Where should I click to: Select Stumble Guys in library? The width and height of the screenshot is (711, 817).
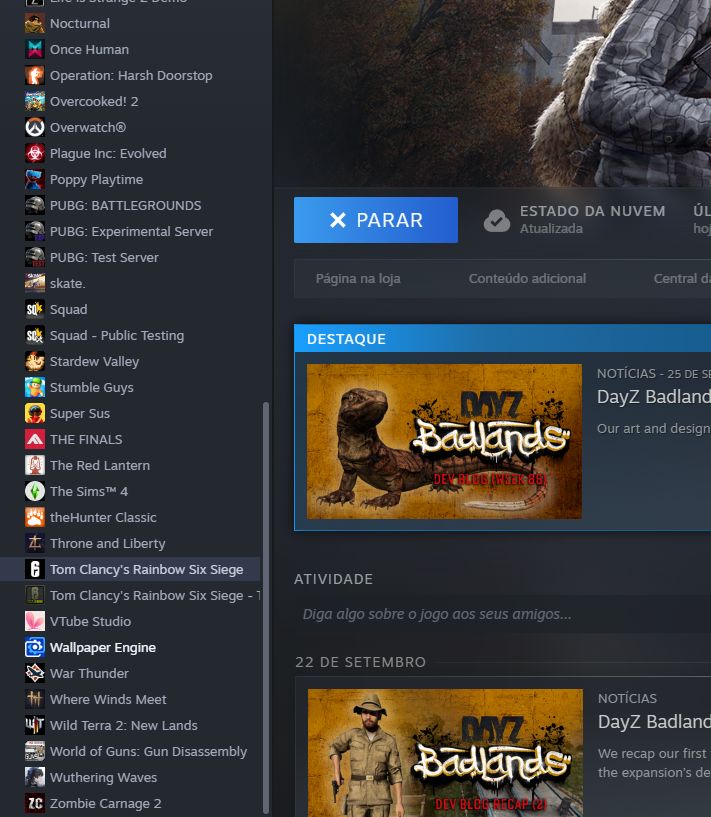130,388
